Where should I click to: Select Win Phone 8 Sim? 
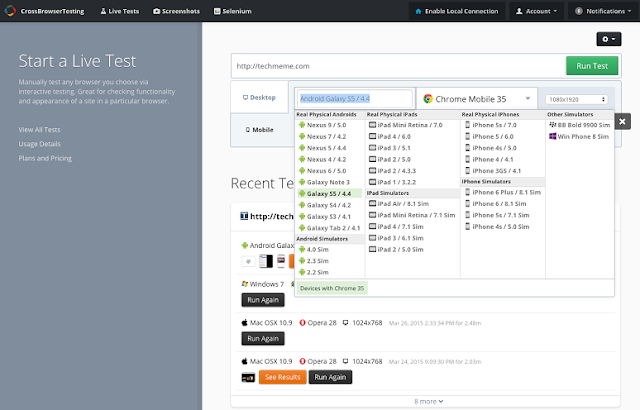579,136
